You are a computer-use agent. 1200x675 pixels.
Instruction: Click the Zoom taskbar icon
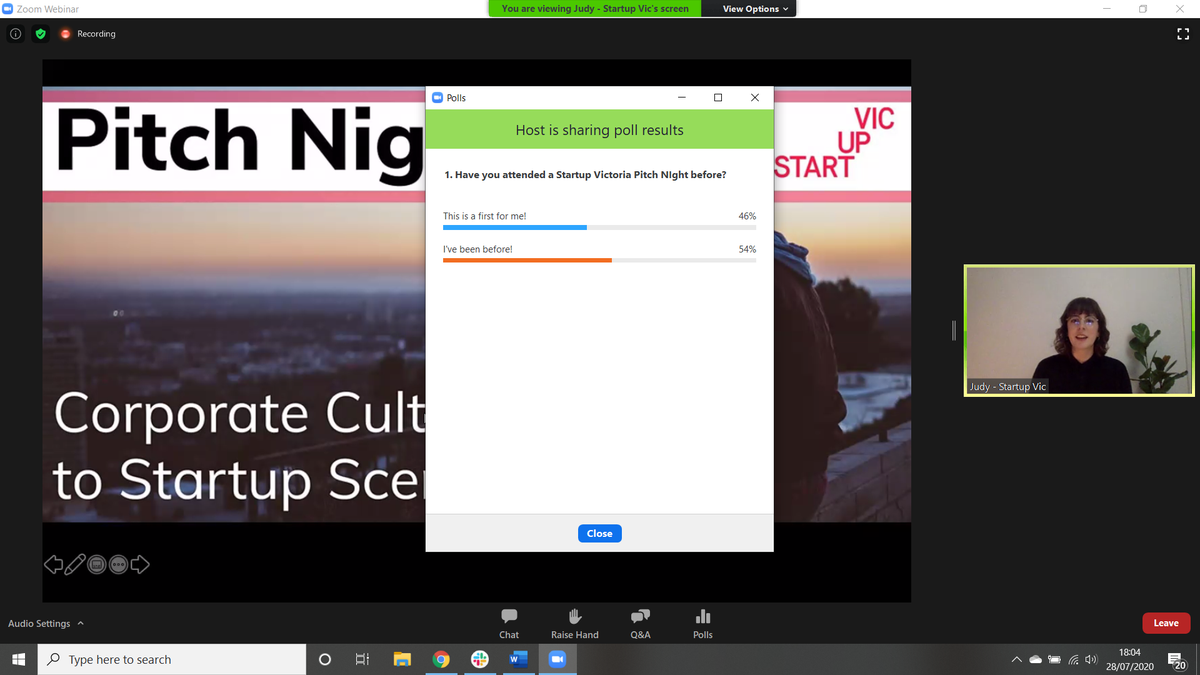[558, 659]
